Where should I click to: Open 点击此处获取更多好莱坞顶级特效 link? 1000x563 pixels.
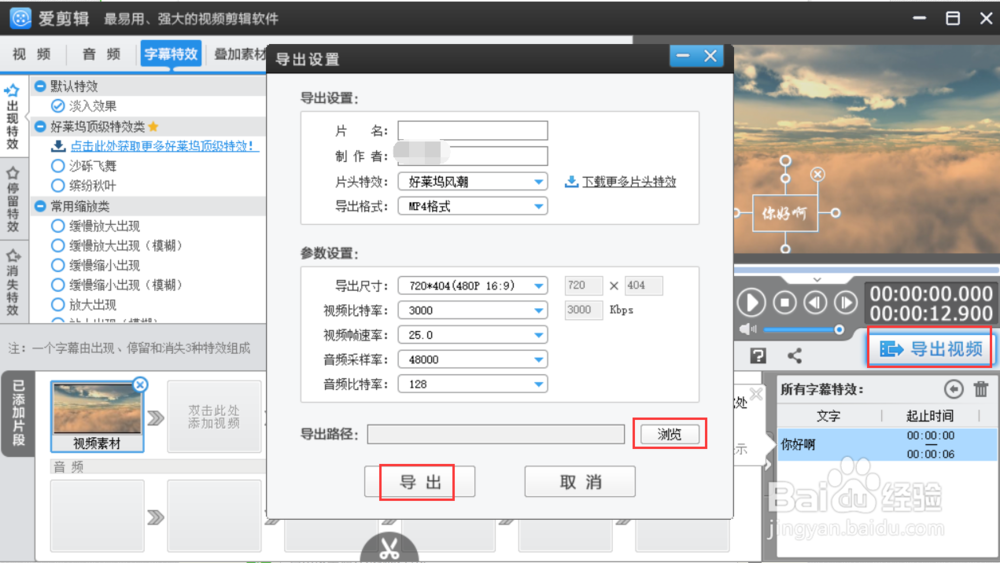[163, 146]
